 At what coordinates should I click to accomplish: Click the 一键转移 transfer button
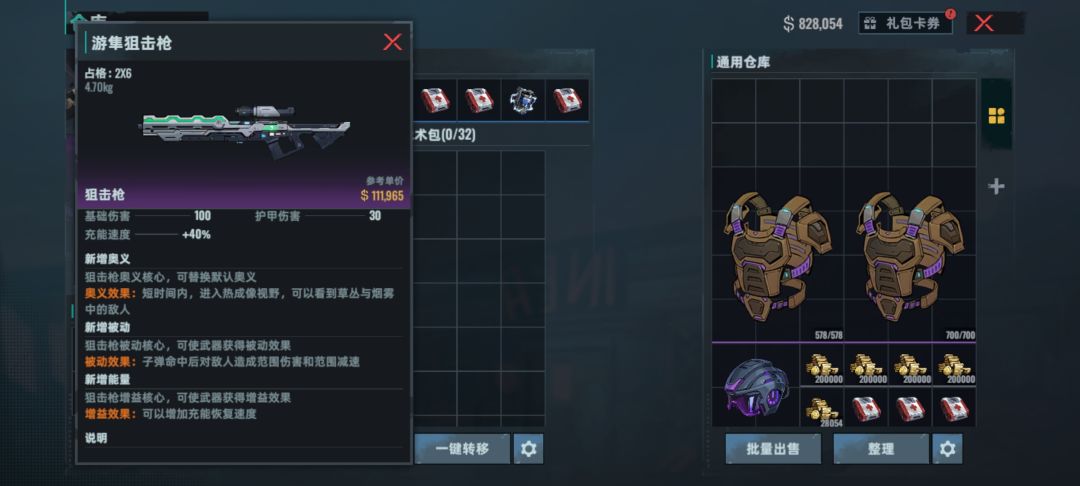(x=462, y=449)
